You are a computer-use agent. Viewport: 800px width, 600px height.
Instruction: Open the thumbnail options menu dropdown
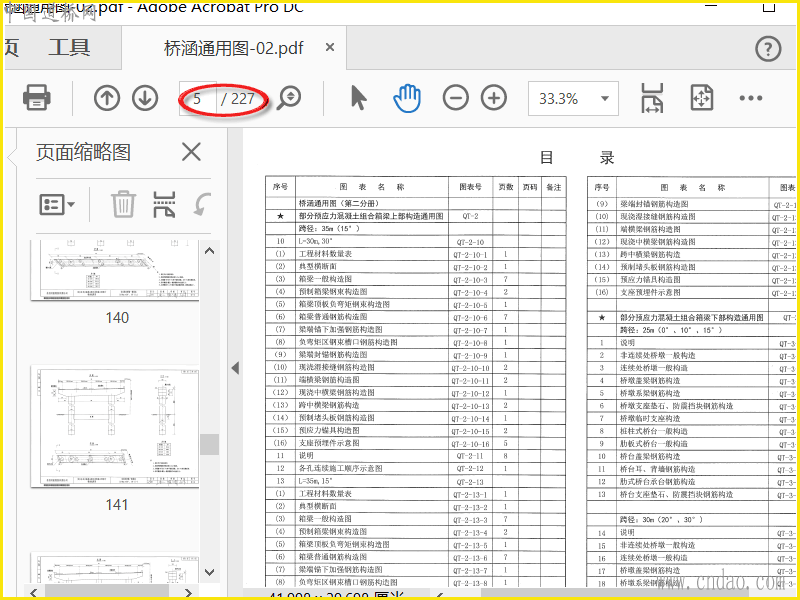(x=57, y=205)
